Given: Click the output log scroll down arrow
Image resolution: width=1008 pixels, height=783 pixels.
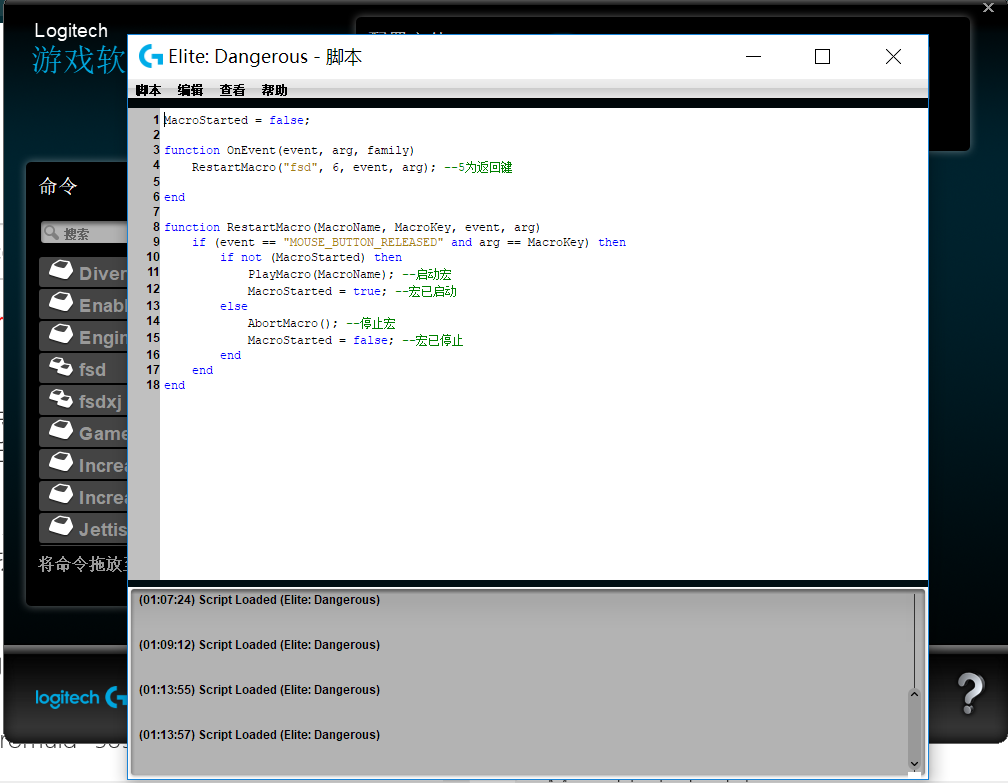Looking at the screenshot, I should tap(914, 764).
